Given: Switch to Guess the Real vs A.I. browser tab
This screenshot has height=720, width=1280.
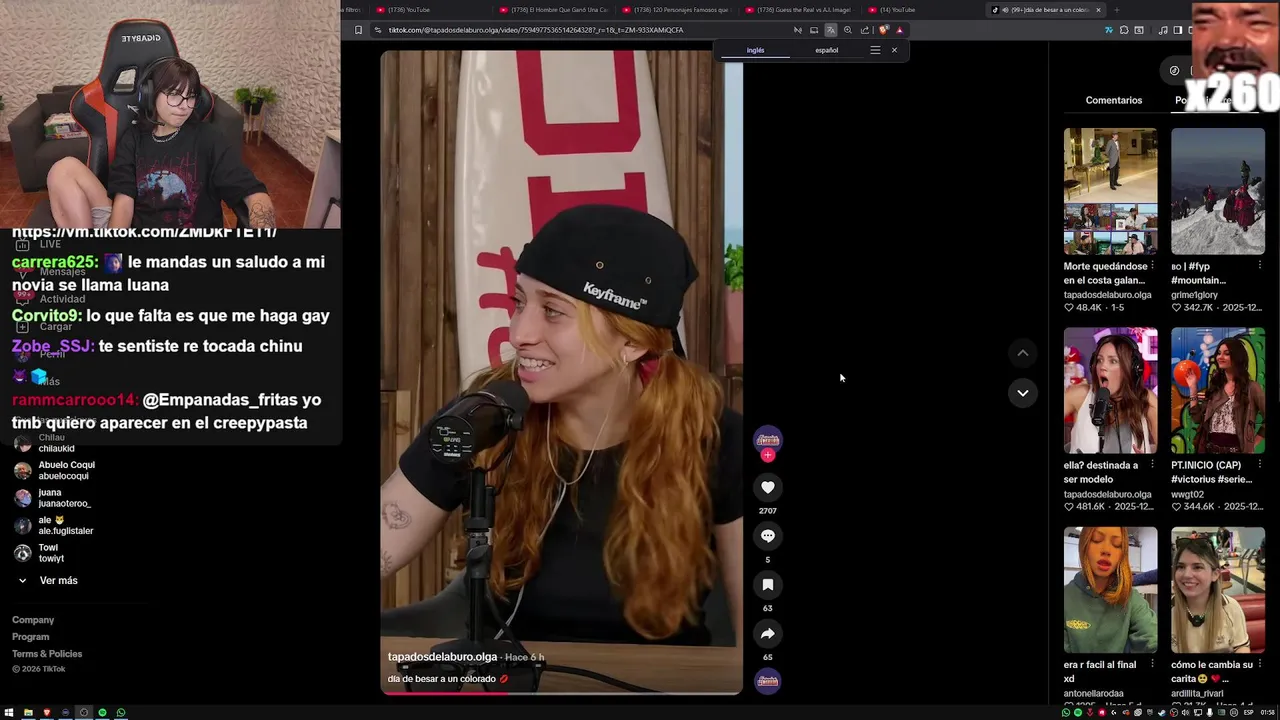Looking at the screenshot, I should pyautogui.click(x=799, y=10).
